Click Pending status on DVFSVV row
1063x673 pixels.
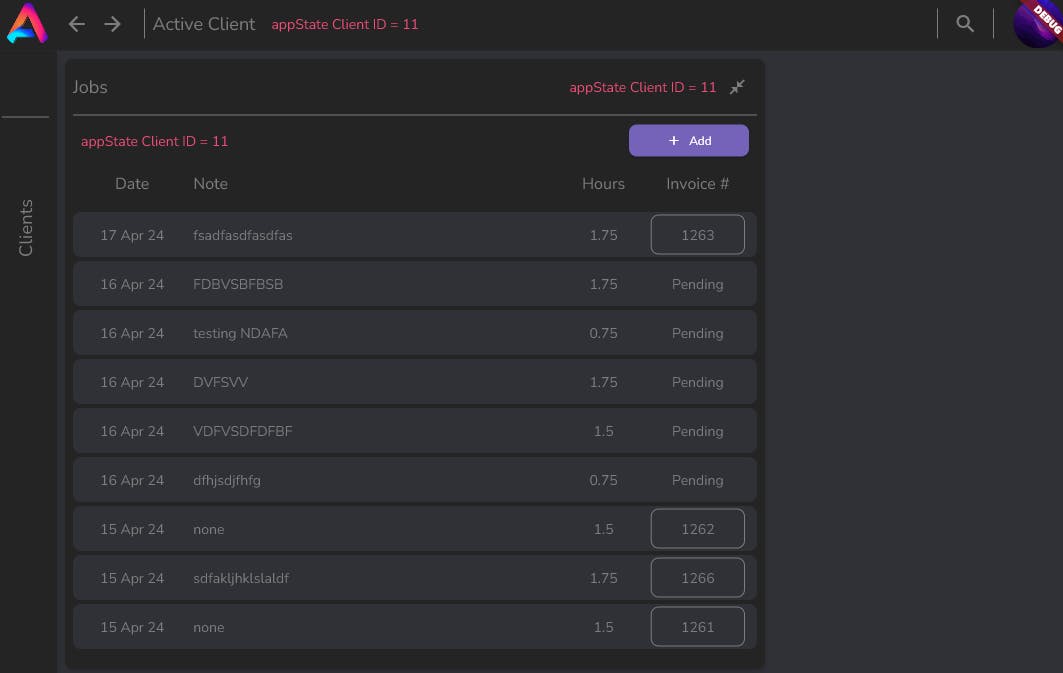[x=697, y=382]
